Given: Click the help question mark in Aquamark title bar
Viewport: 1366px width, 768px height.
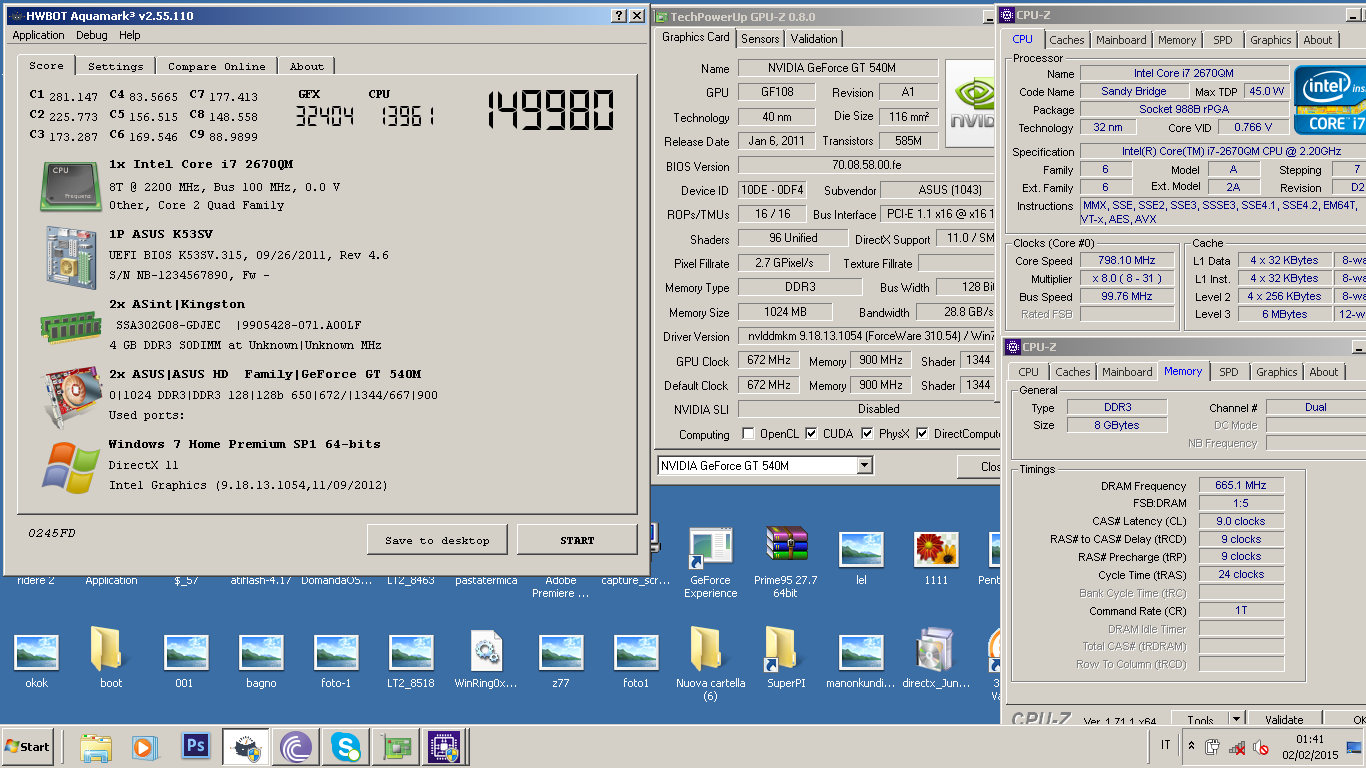Looking at the screenshot, I should tap(619, 16).
